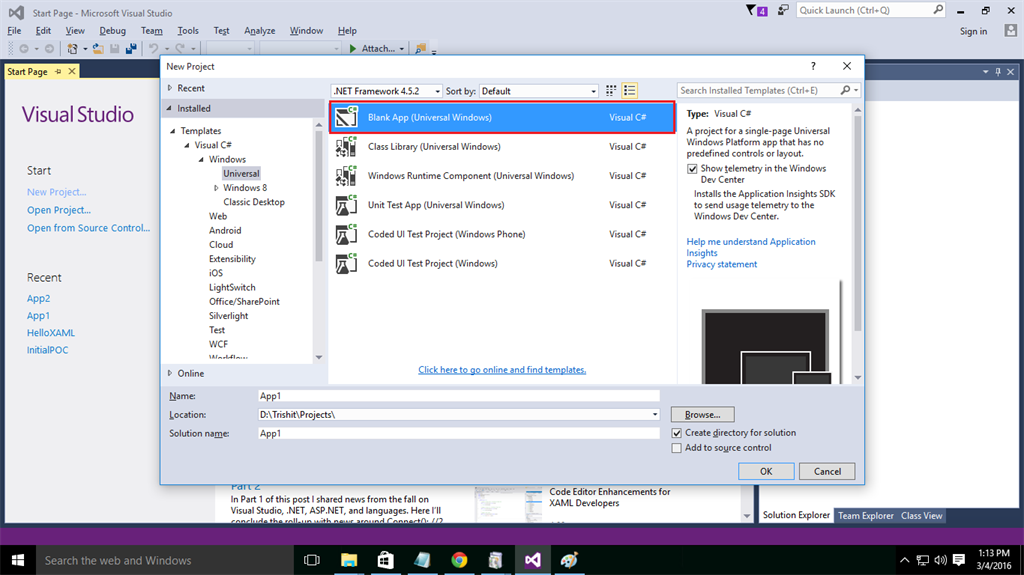
Task: Click the Class Library template icon
Action: pyautogui.click(x=346, y=146)
